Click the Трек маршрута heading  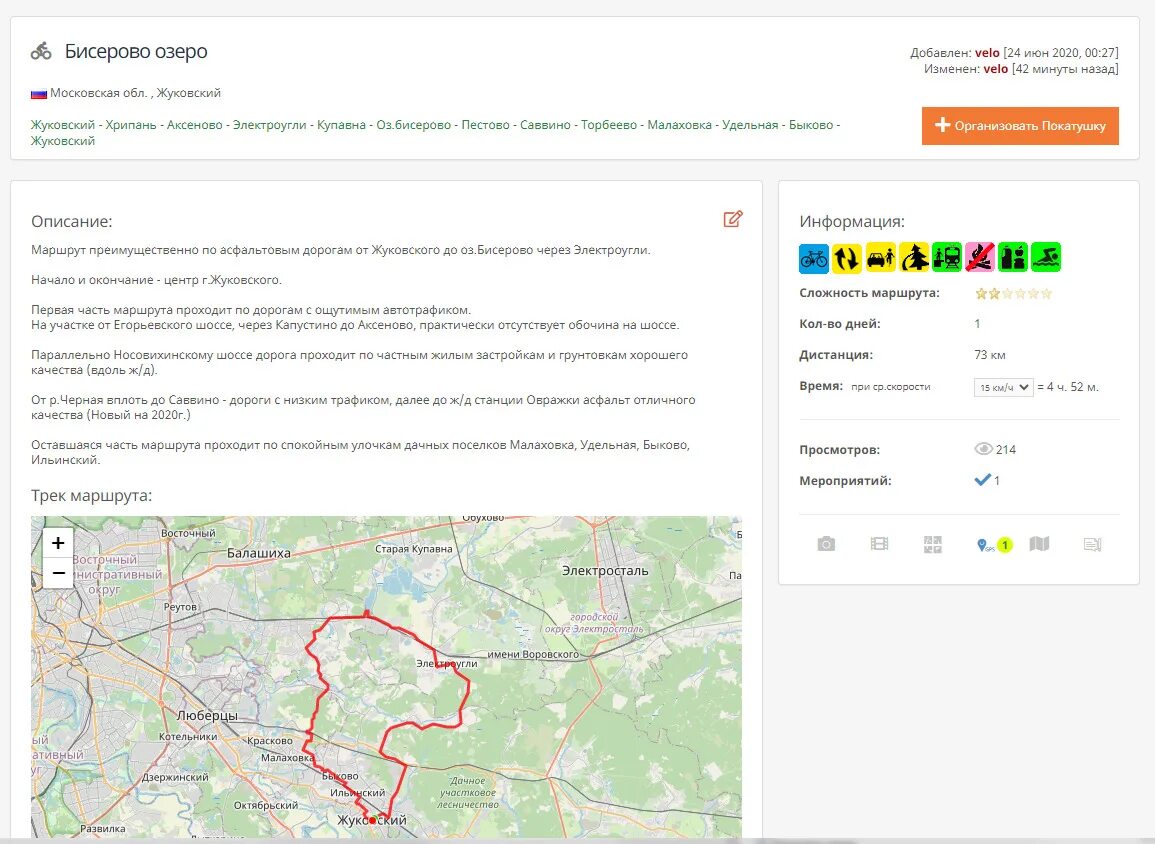91,496
